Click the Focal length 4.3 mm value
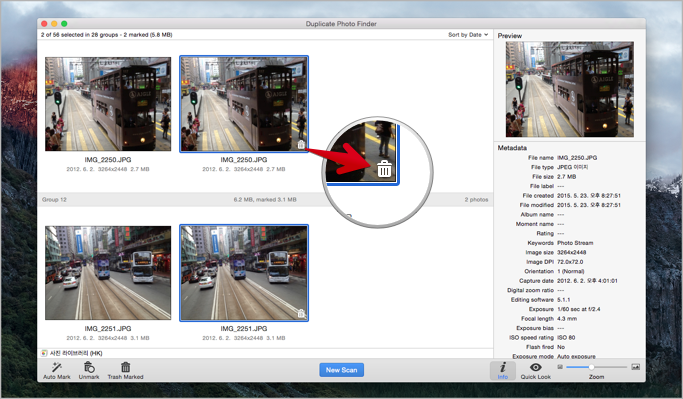The image size is (683, 399). [567, 319]
